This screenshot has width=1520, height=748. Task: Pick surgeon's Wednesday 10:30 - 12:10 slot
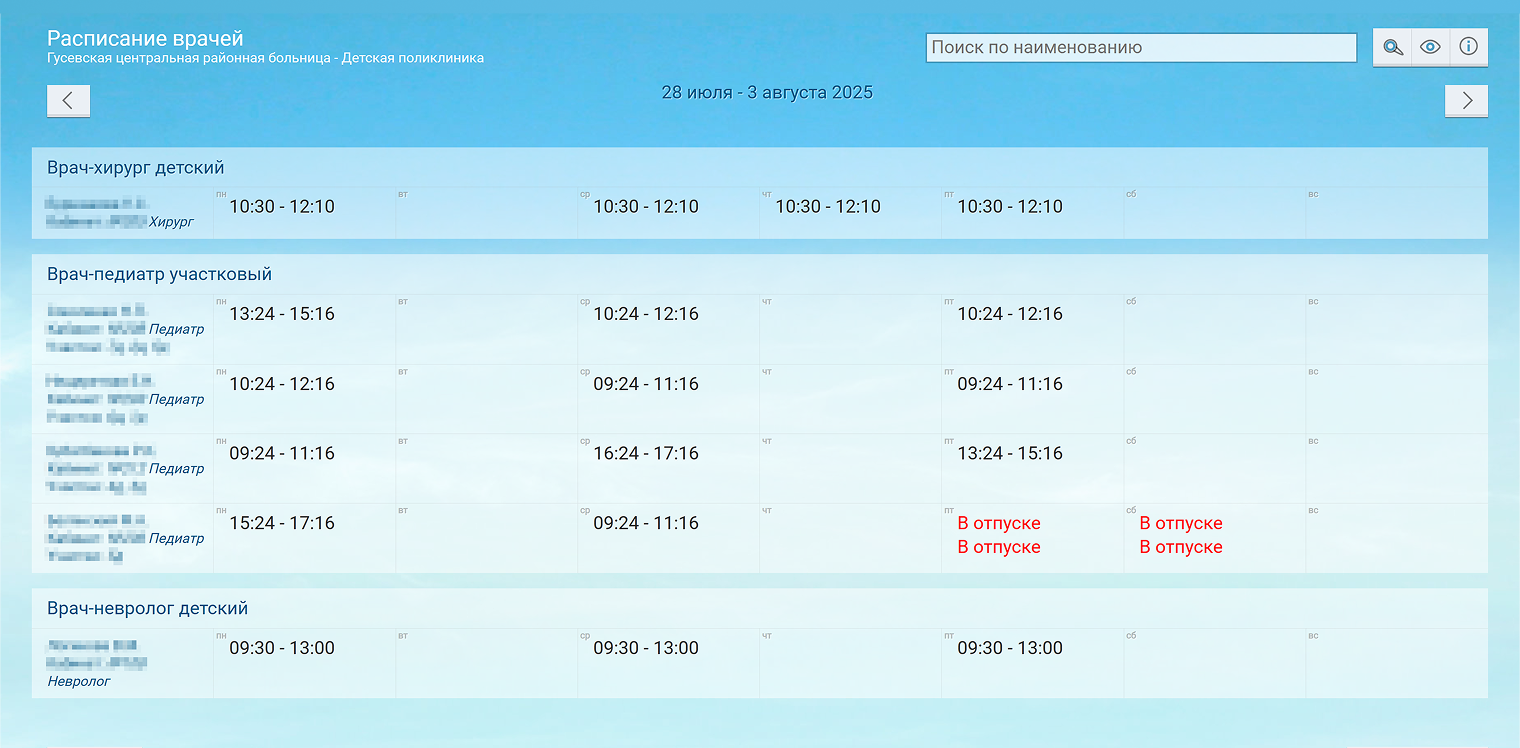646,207
